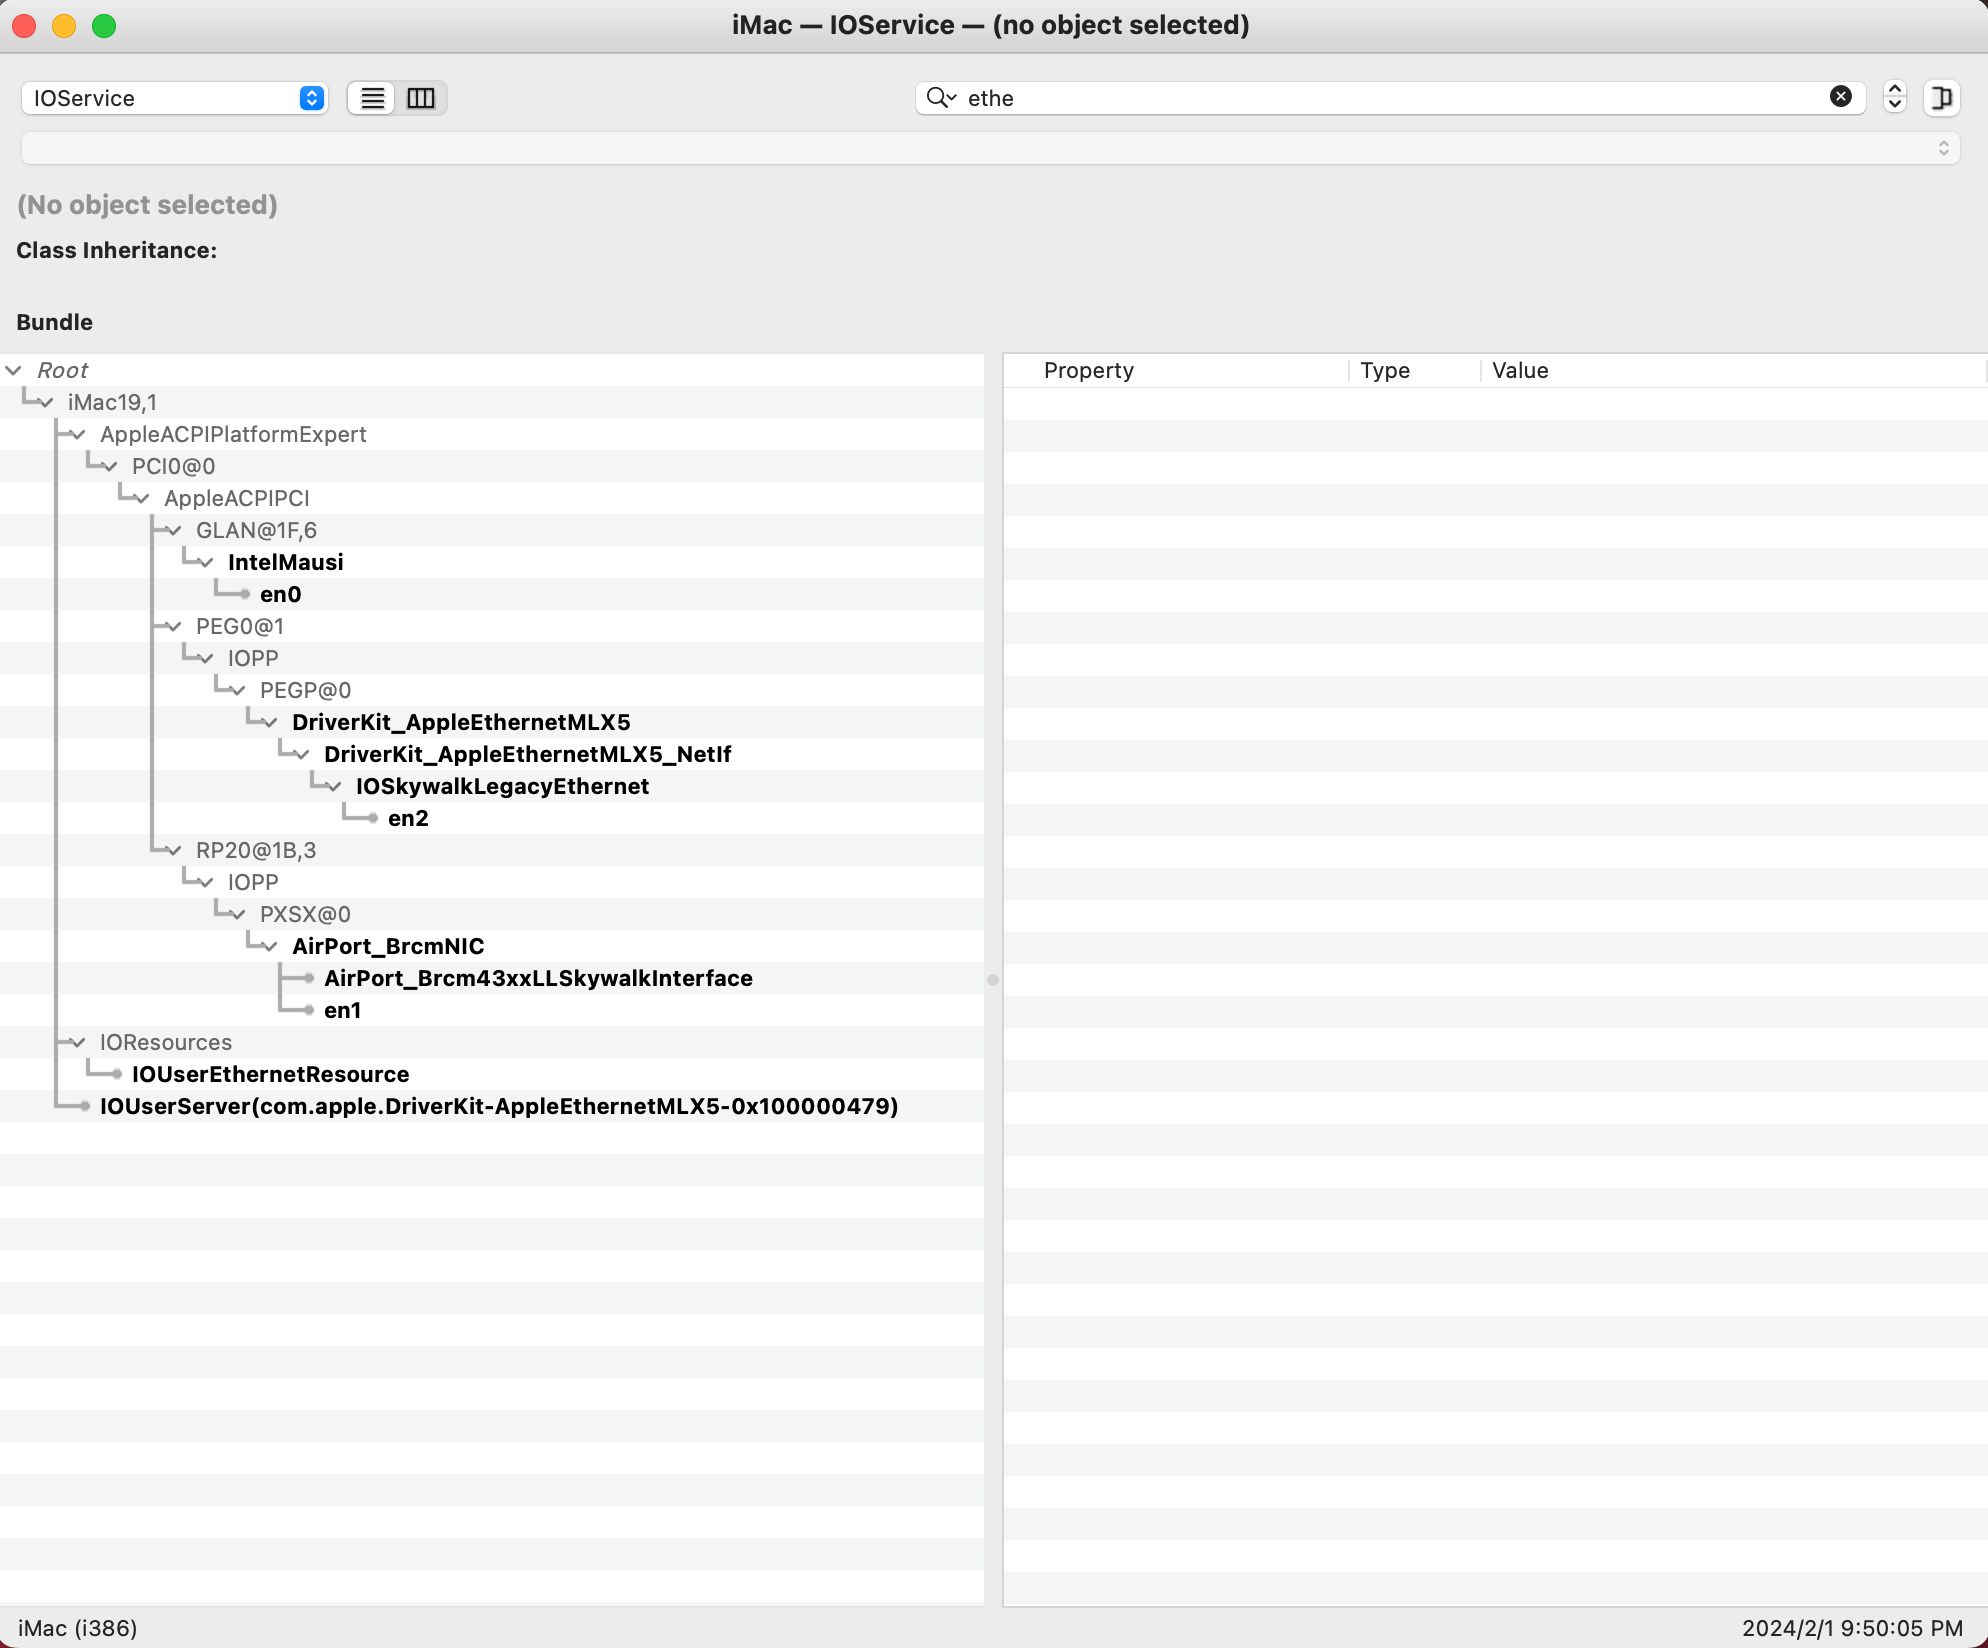
Task: Click the split pane divider handle
Action: pos(993,980)
